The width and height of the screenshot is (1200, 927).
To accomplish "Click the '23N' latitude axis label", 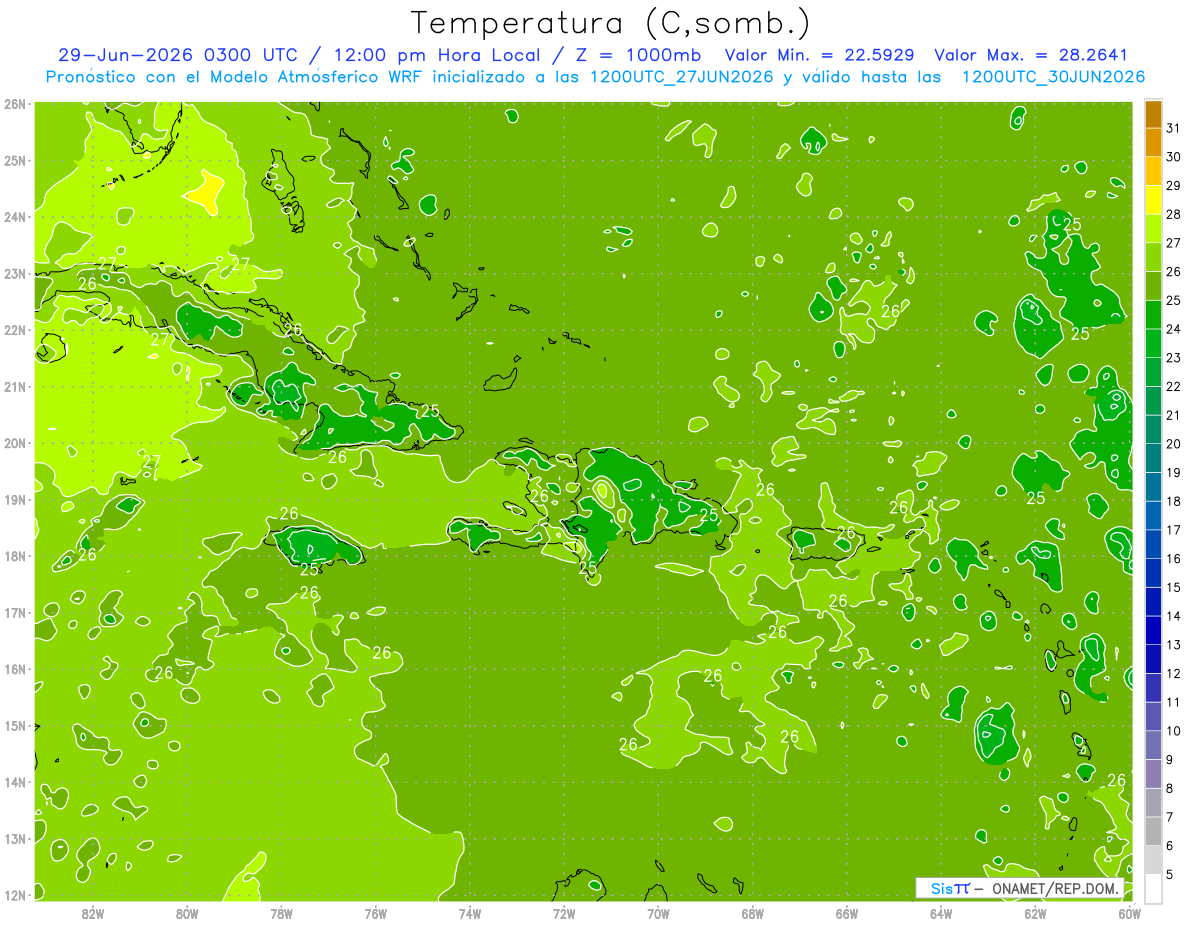I will (14, 273).
